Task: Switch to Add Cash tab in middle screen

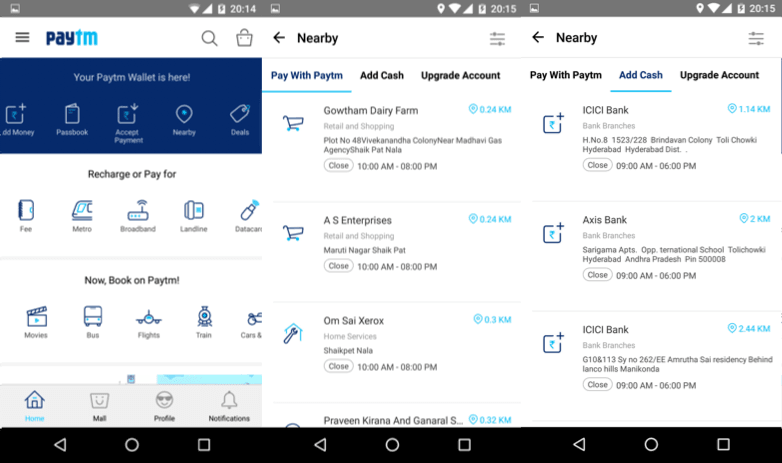Action: click(x=382, y=75)
